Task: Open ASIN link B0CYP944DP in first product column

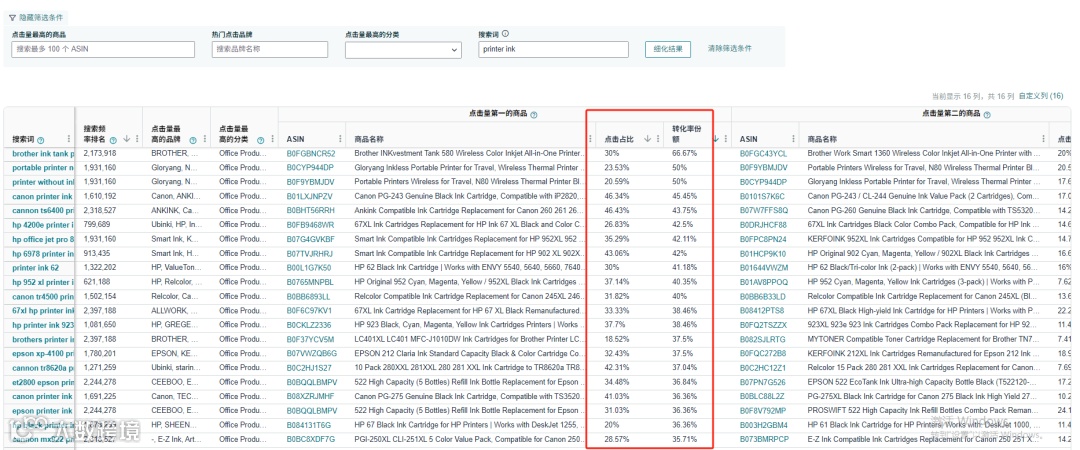Action: click(310, 167)
